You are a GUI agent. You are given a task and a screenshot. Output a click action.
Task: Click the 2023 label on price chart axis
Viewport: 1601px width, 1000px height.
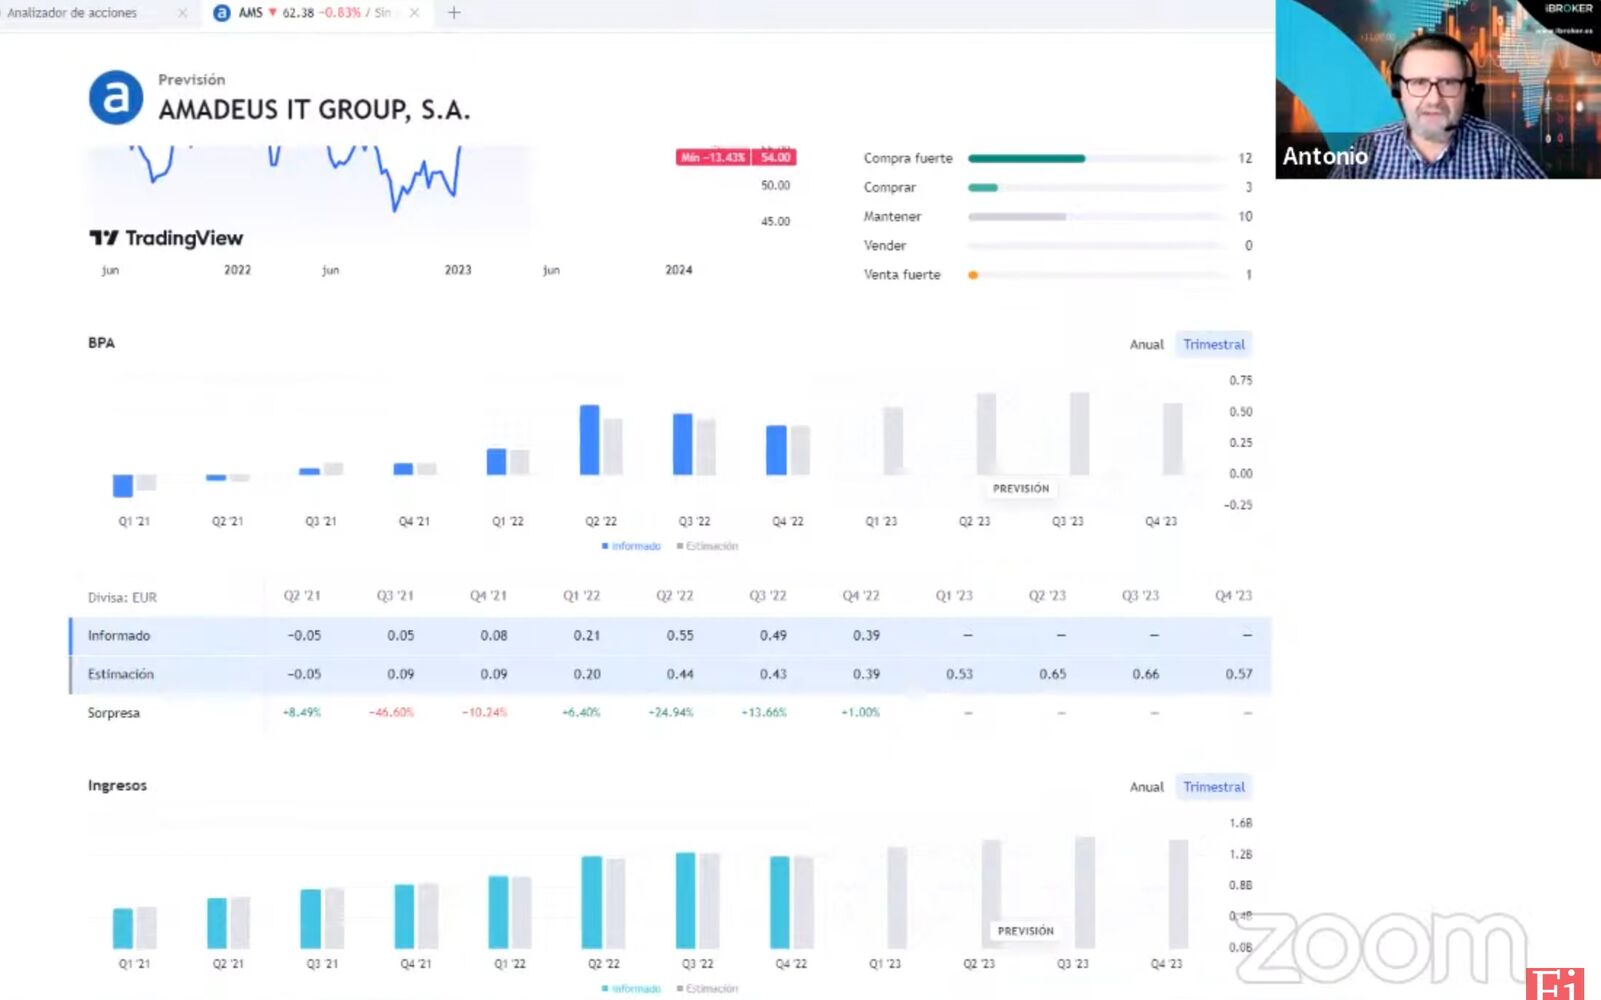(x=458, y=270)
